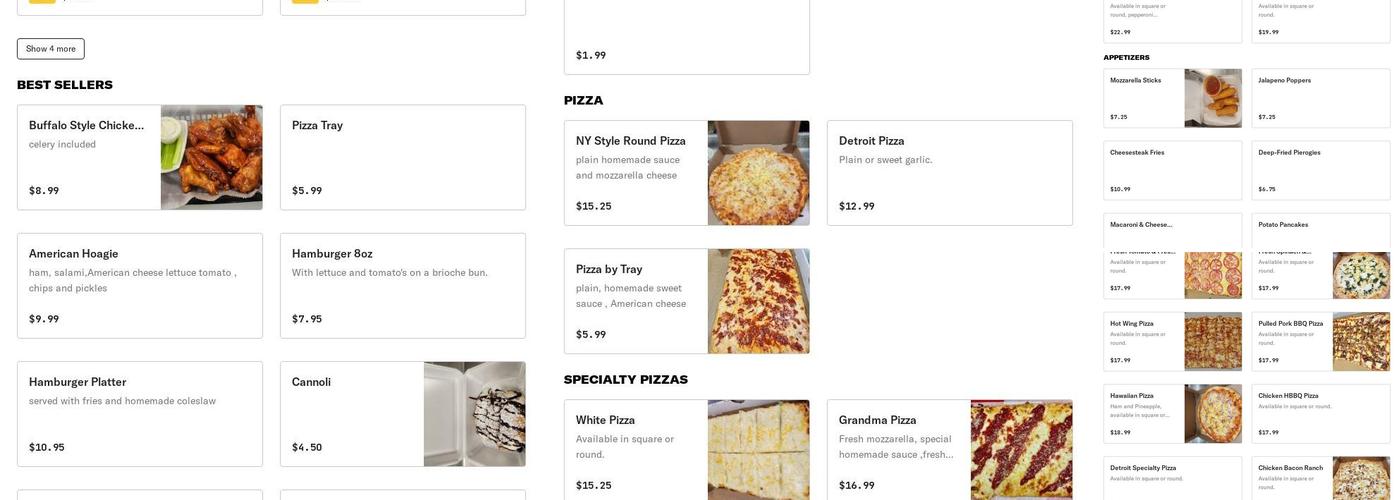Choose the Deep-Fried Pierogies appetizer
This screenshot has height=500, width=1400.
point(1320,170)
